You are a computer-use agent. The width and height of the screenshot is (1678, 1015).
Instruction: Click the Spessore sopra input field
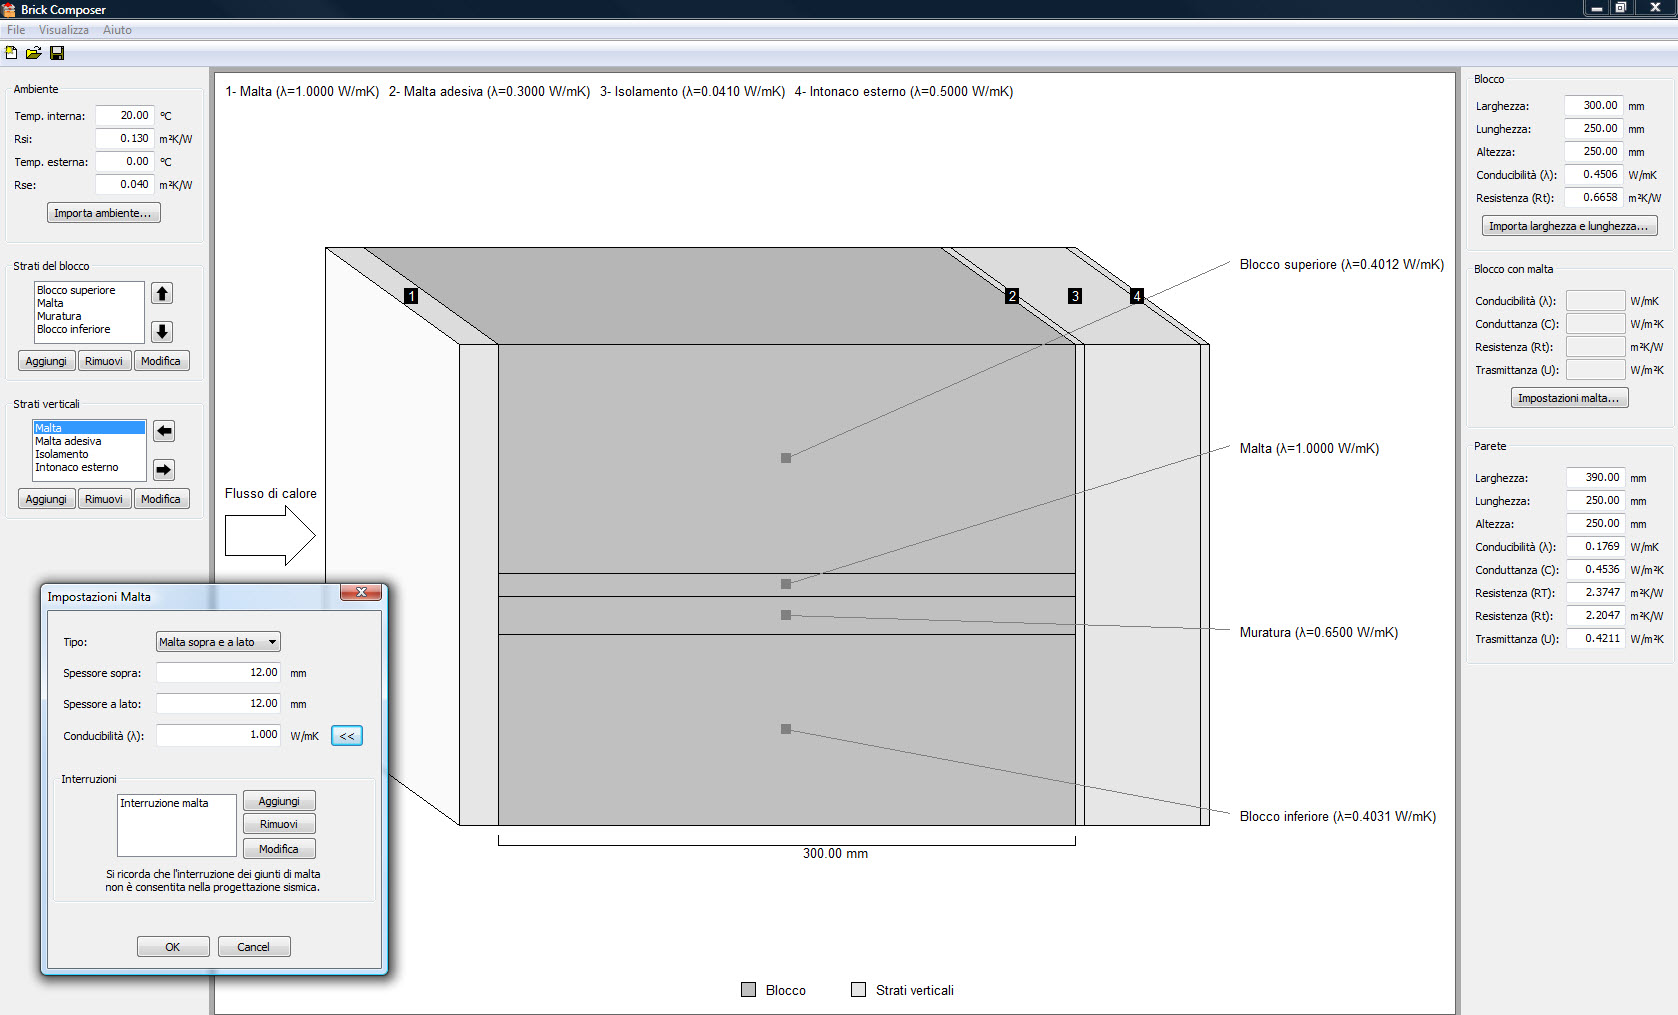(x=218, y=673)
